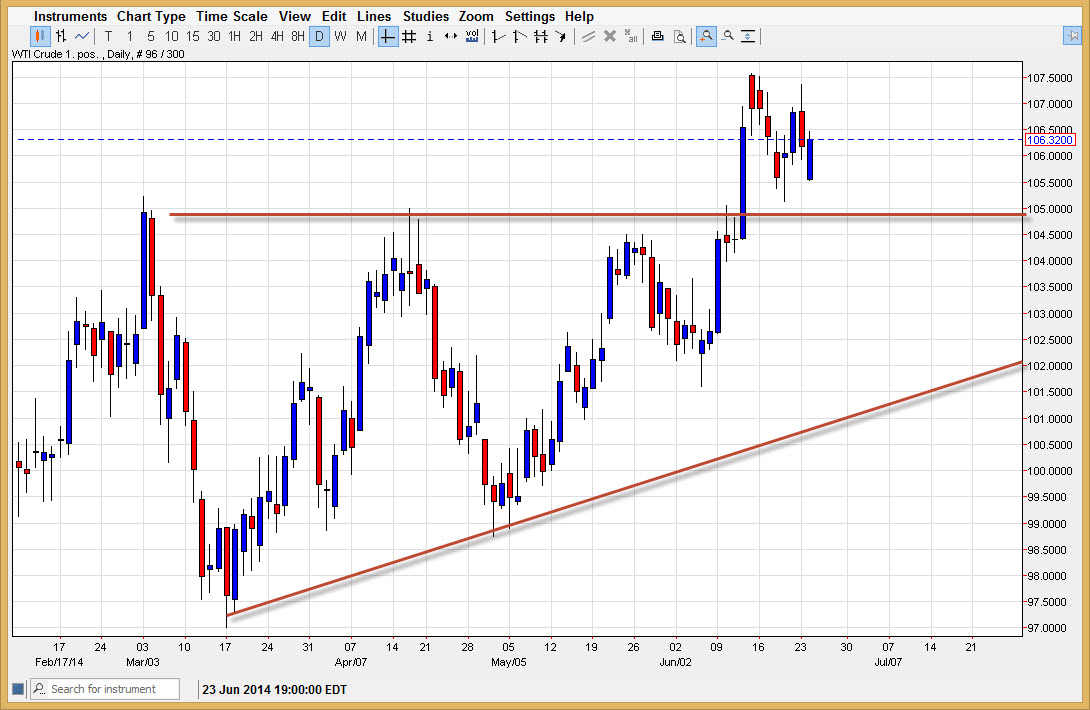The image size is (1090, 710).
Task: Open the Time Scale dropdown
Action: [232, 16]
